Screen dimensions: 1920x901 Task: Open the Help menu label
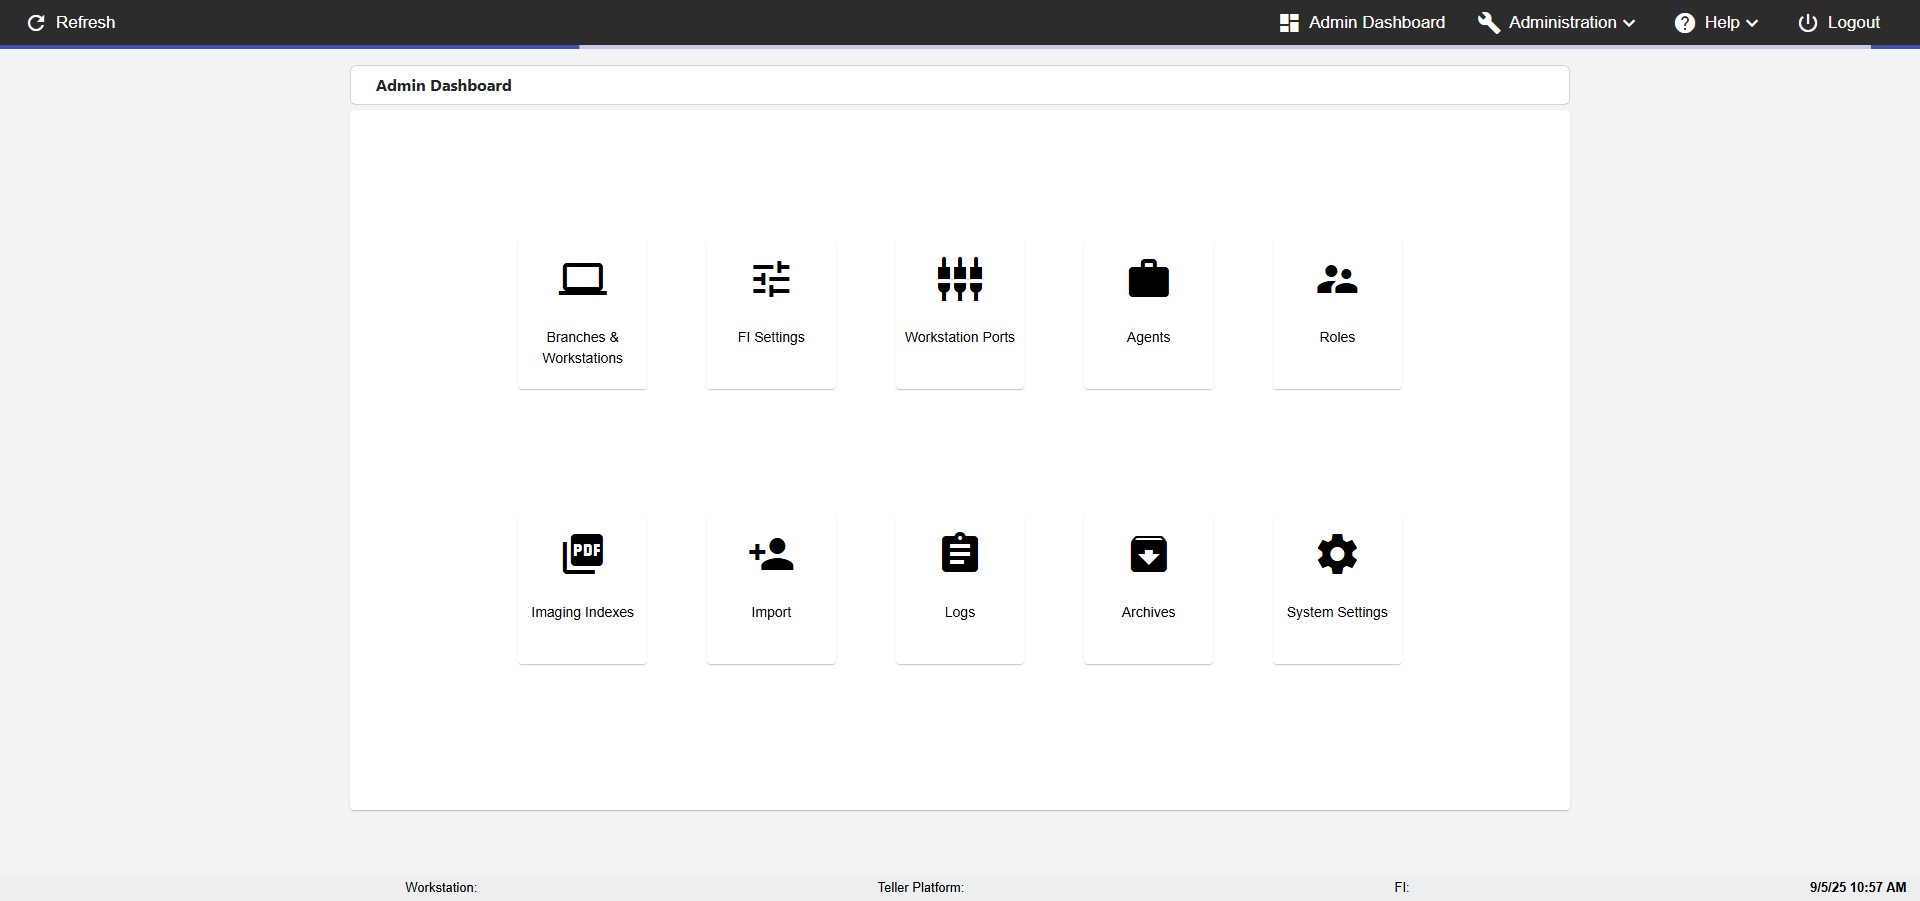tap(1722, 22)
